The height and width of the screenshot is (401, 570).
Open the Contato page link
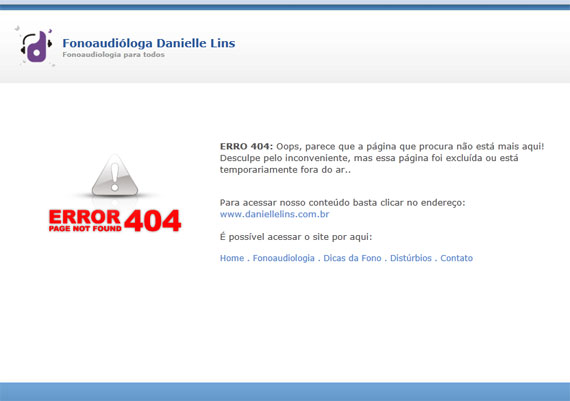(457, 258)
